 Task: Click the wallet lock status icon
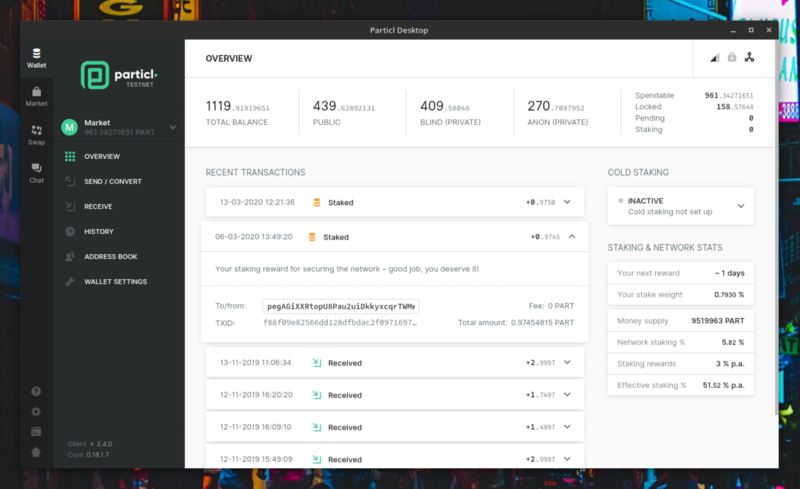click(x=732, y=57)
